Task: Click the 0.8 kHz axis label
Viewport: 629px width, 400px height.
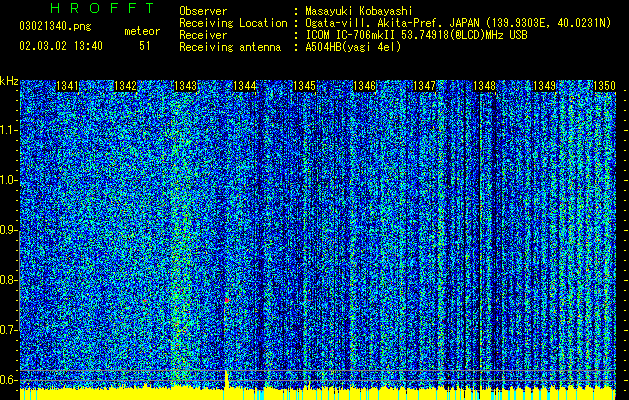Action: coord(9,280)
